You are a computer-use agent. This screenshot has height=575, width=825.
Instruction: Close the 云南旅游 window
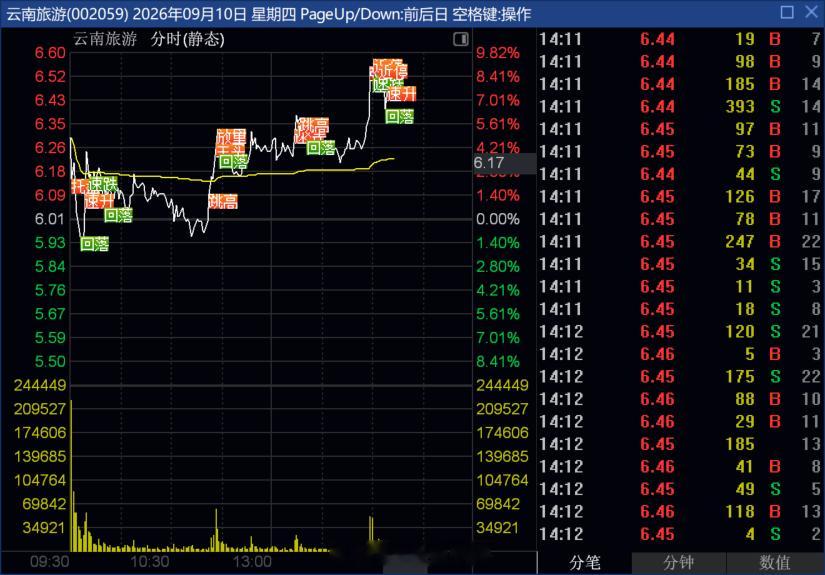[x=811, y=12]
